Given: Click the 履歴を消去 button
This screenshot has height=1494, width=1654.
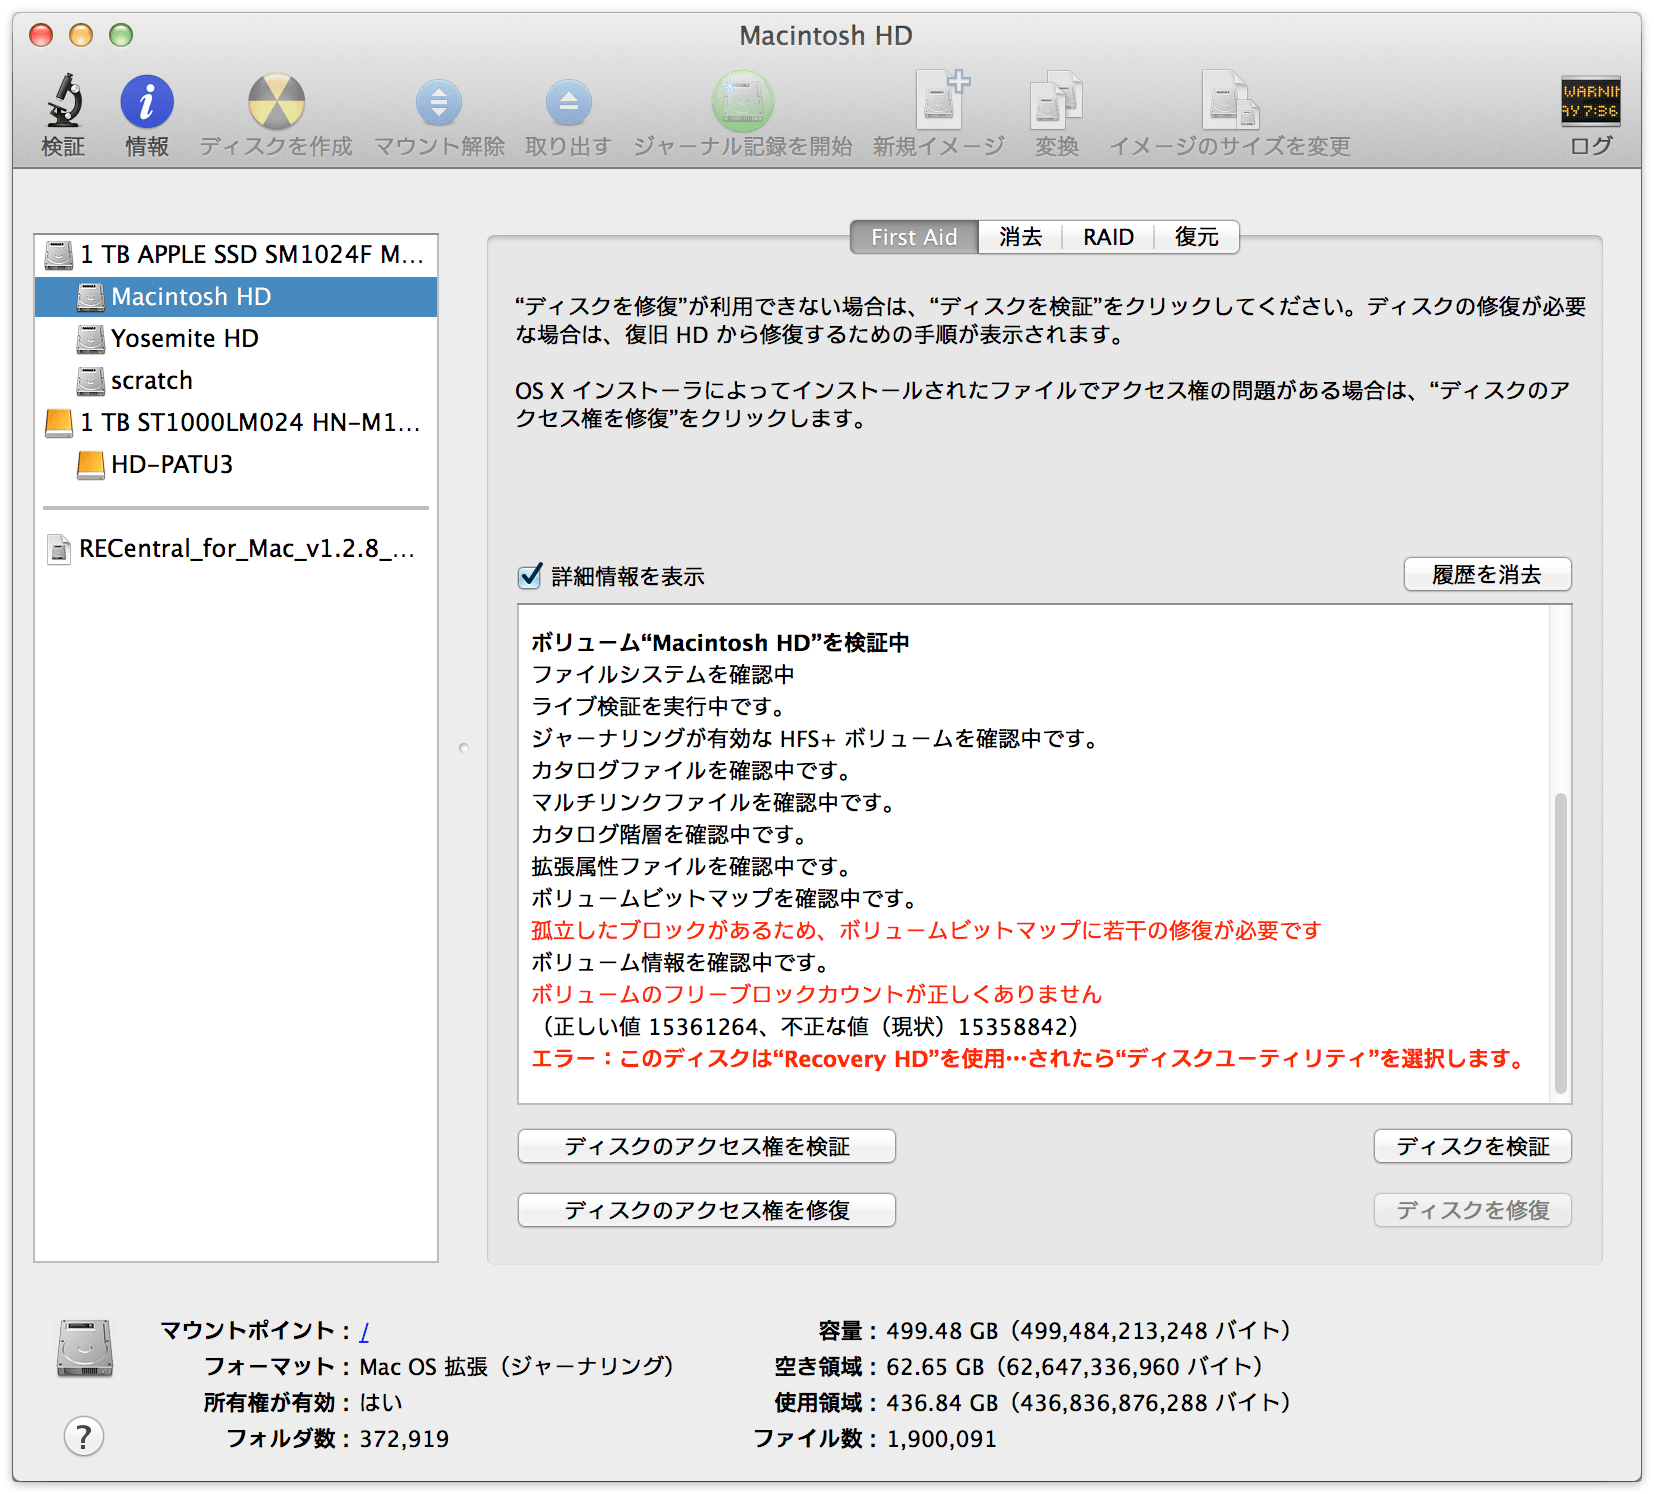Looking at the screenshot, I should 1487,575.
